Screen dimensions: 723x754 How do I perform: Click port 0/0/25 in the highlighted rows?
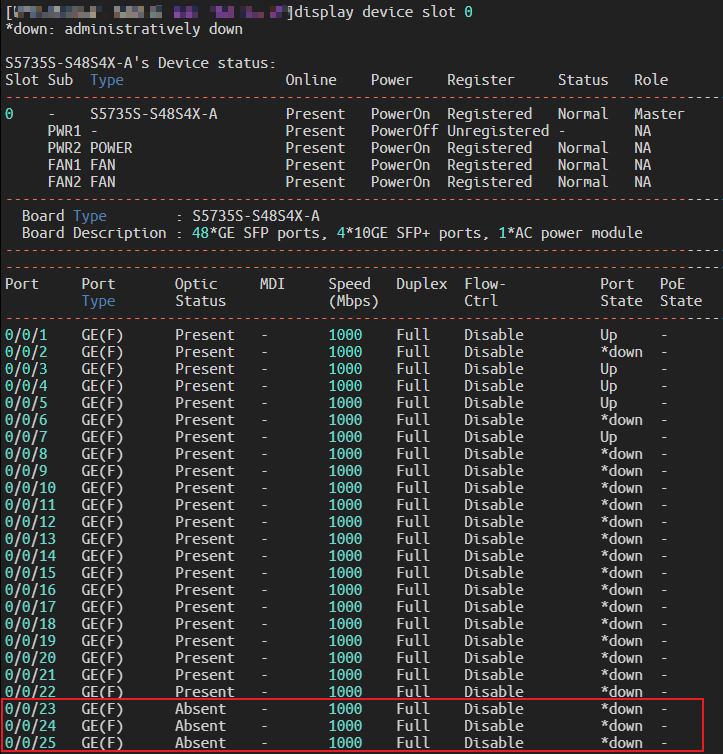30,743
